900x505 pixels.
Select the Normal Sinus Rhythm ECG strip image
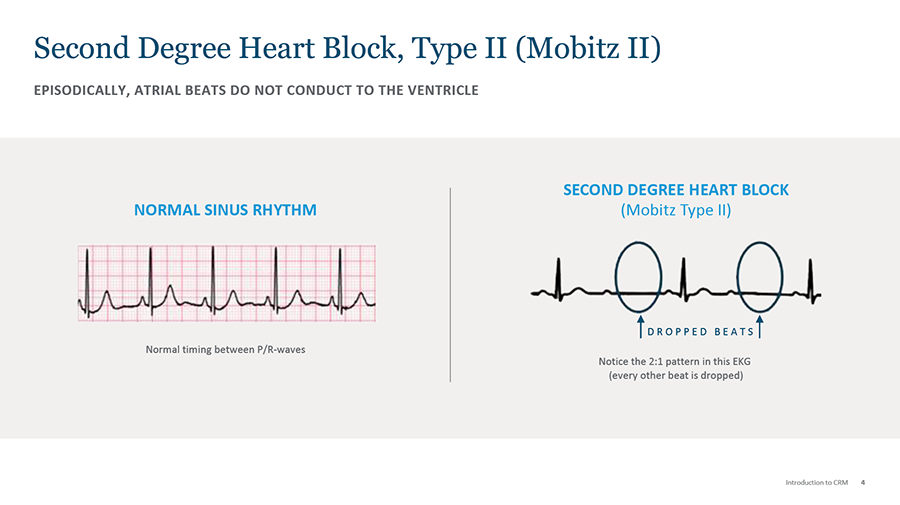click(227, 283)
